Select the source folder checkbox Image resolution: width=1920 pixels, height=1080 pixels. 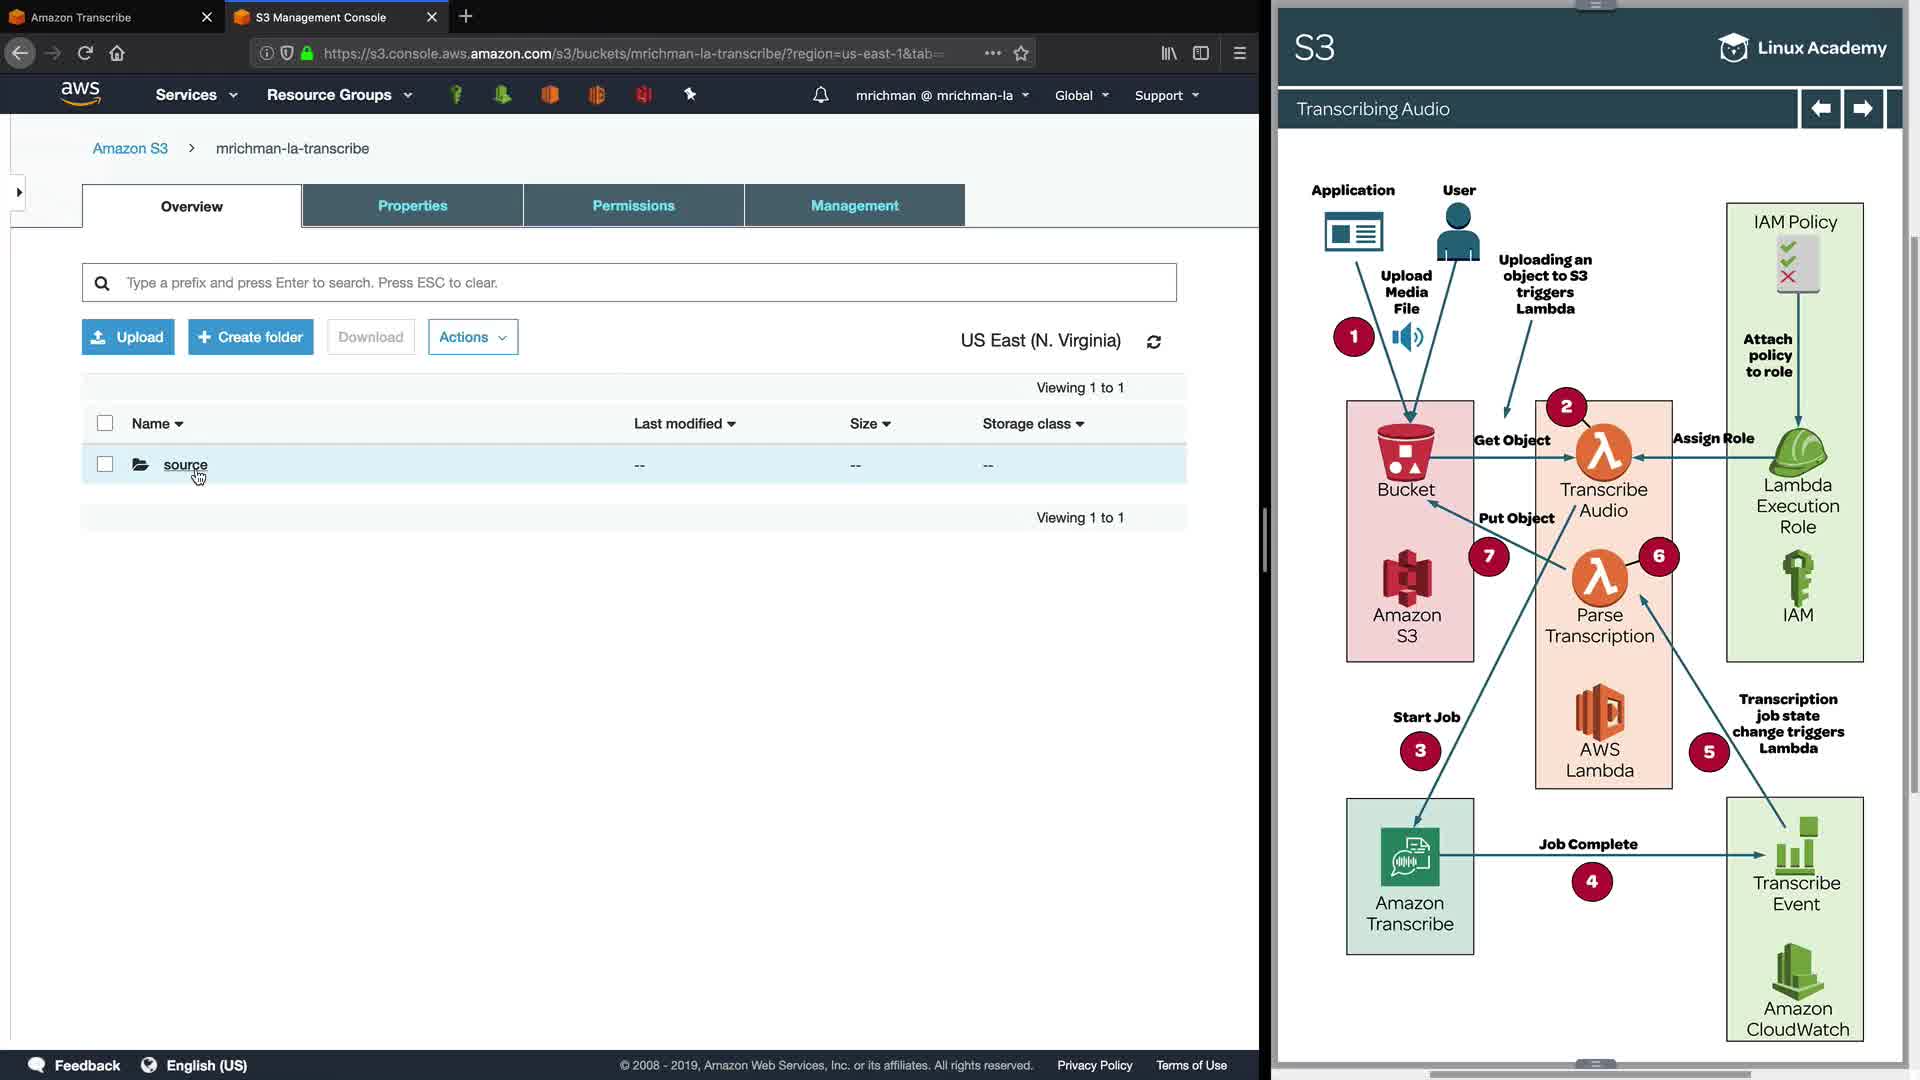105,464
